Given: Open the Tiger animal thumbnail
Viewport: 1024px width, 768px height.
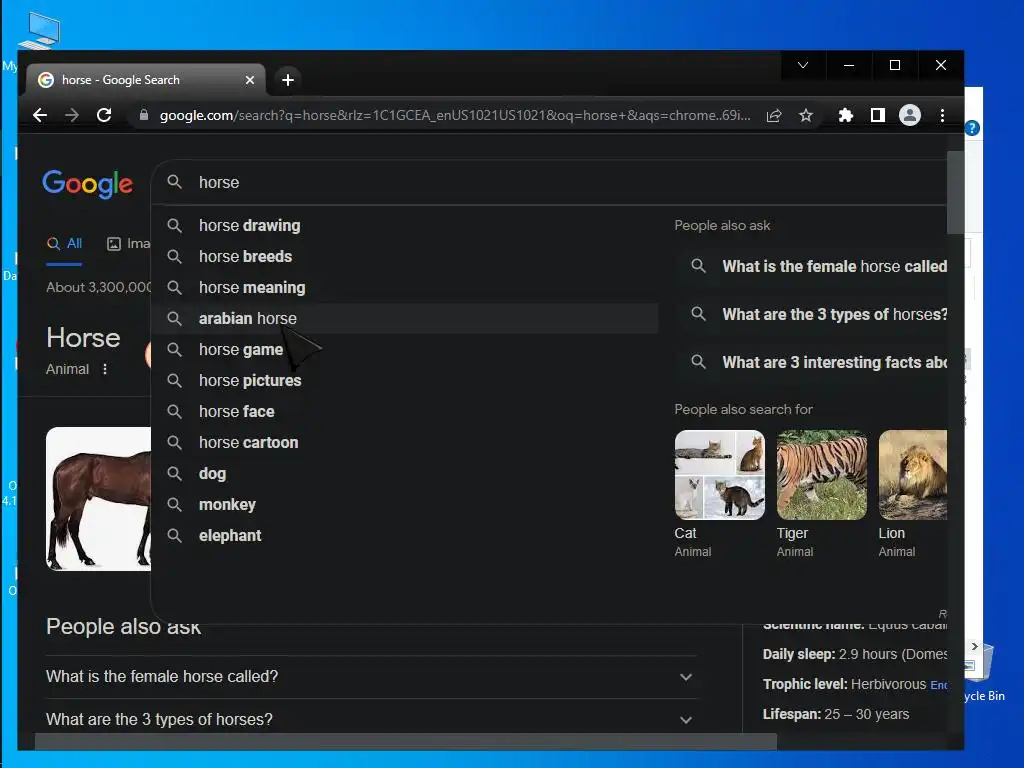Looking at the screenshot, I should (822, 475).
